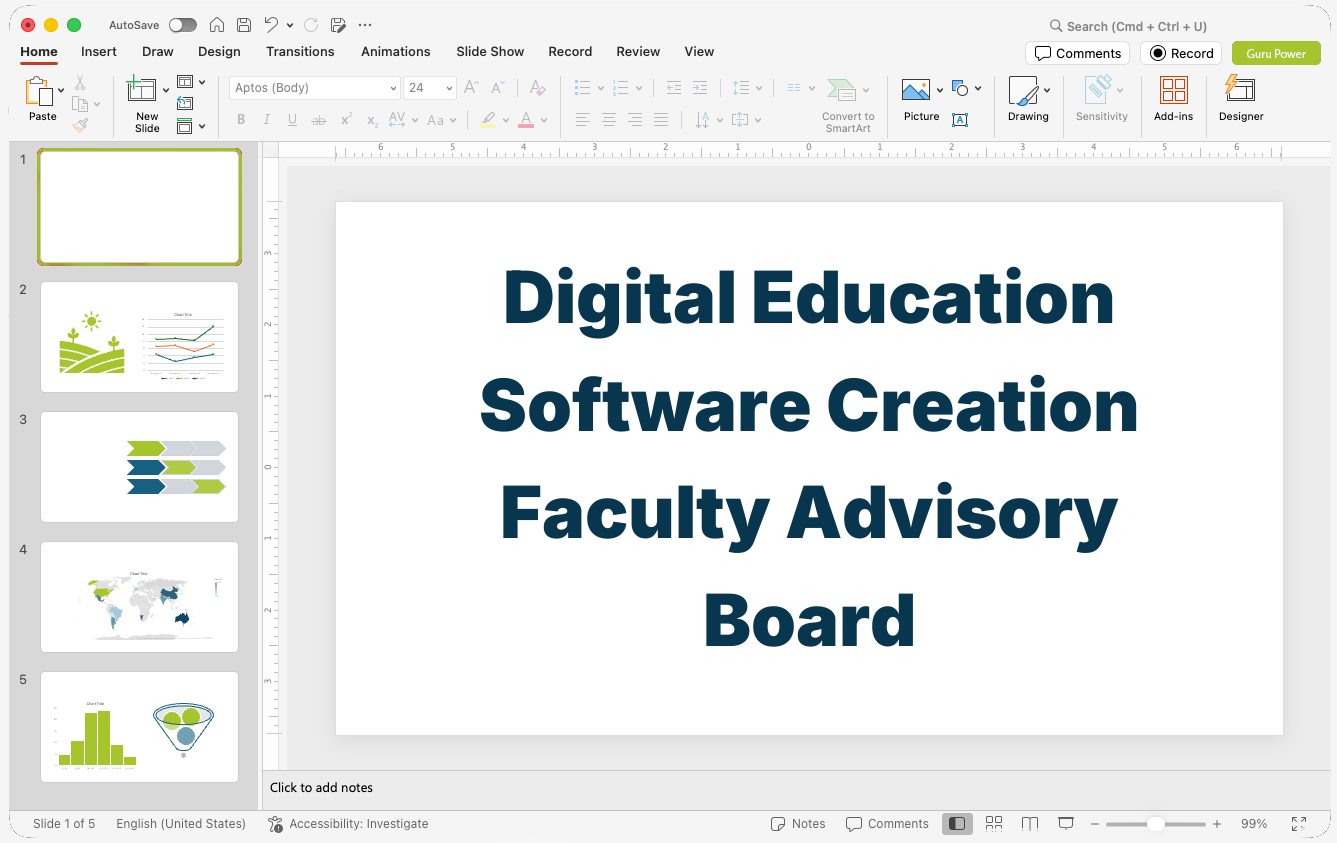Adjust the zoom slider in status bar
The width and height of the screenshot is (1337, 843).
point(1156,824)
